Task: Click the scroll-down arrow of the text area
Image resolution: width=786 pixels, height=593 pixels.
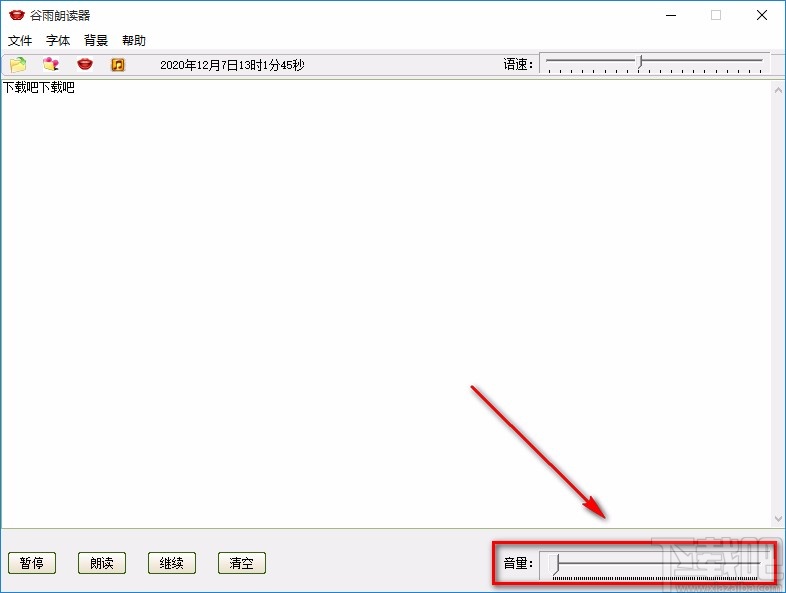Action: click(x=778, y=519)
